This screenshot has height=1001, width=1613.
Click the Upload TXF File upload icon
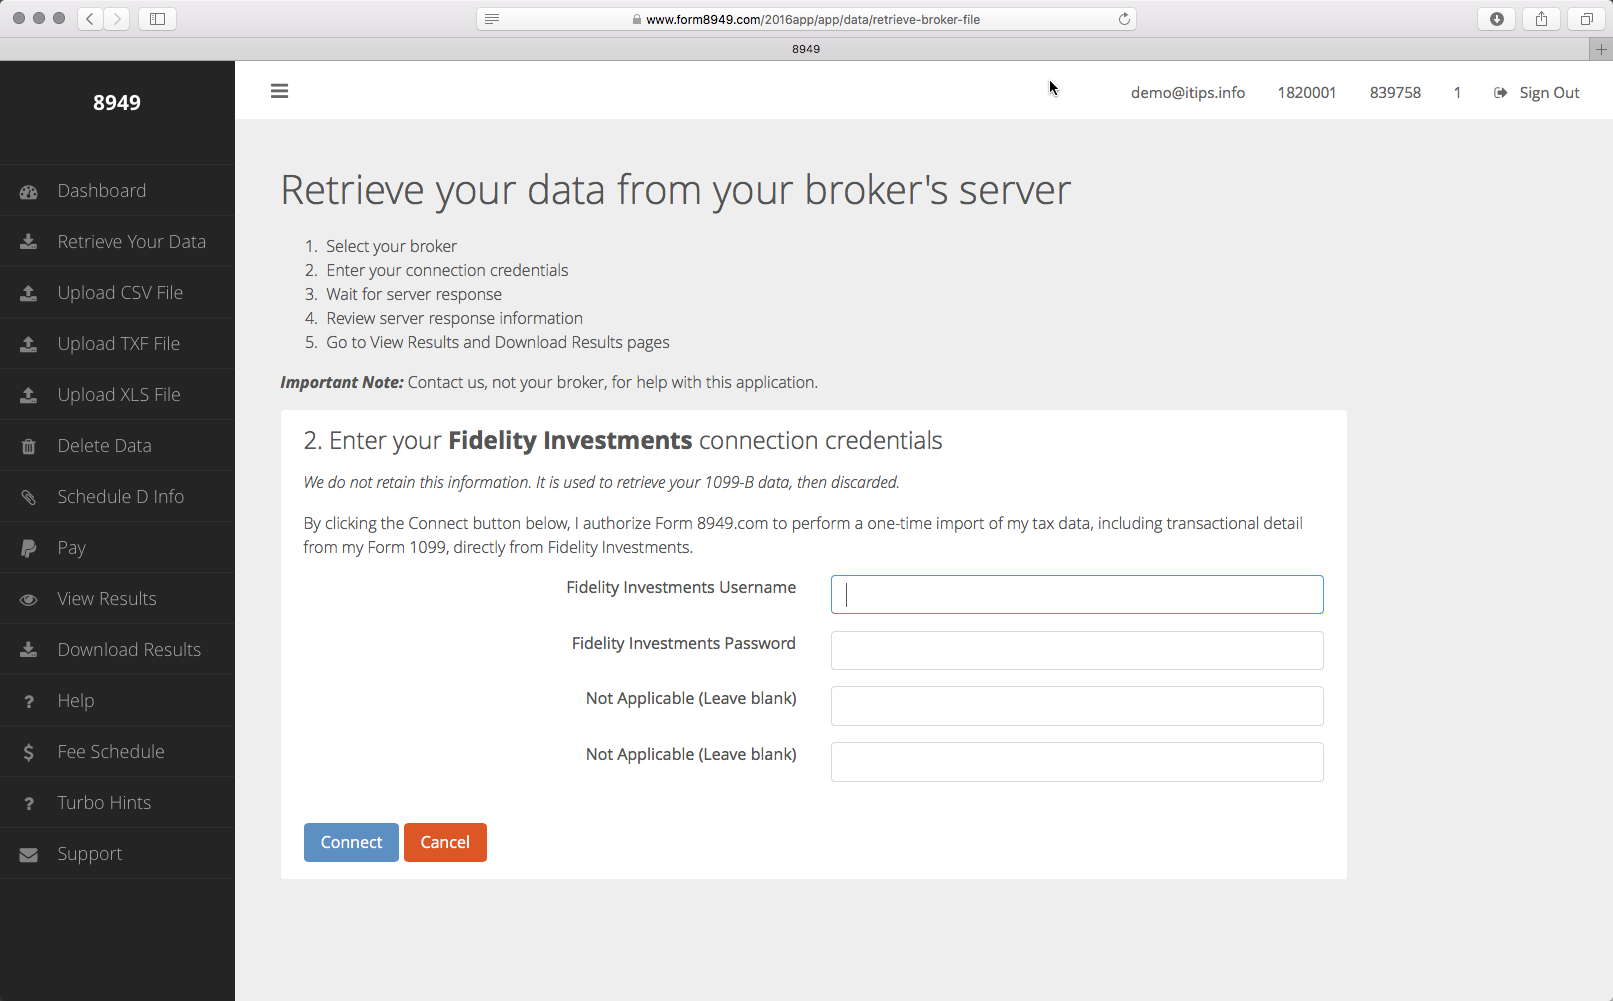[x=29, y=344]
